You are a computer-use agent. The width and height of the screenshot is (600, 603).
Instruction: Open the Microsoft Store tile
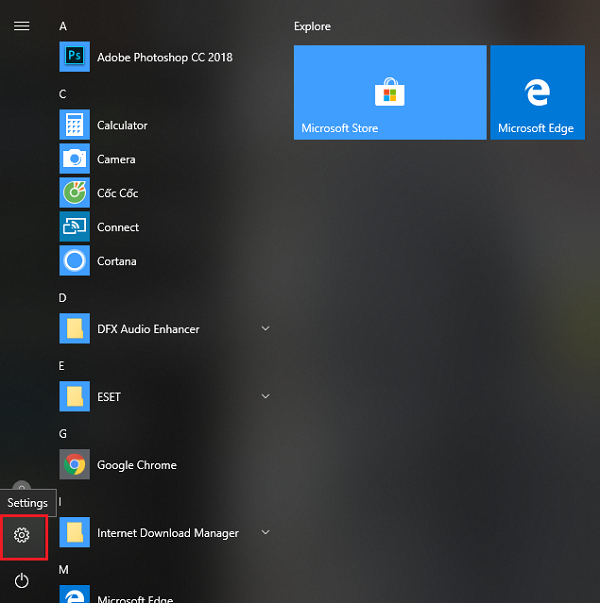390,92
